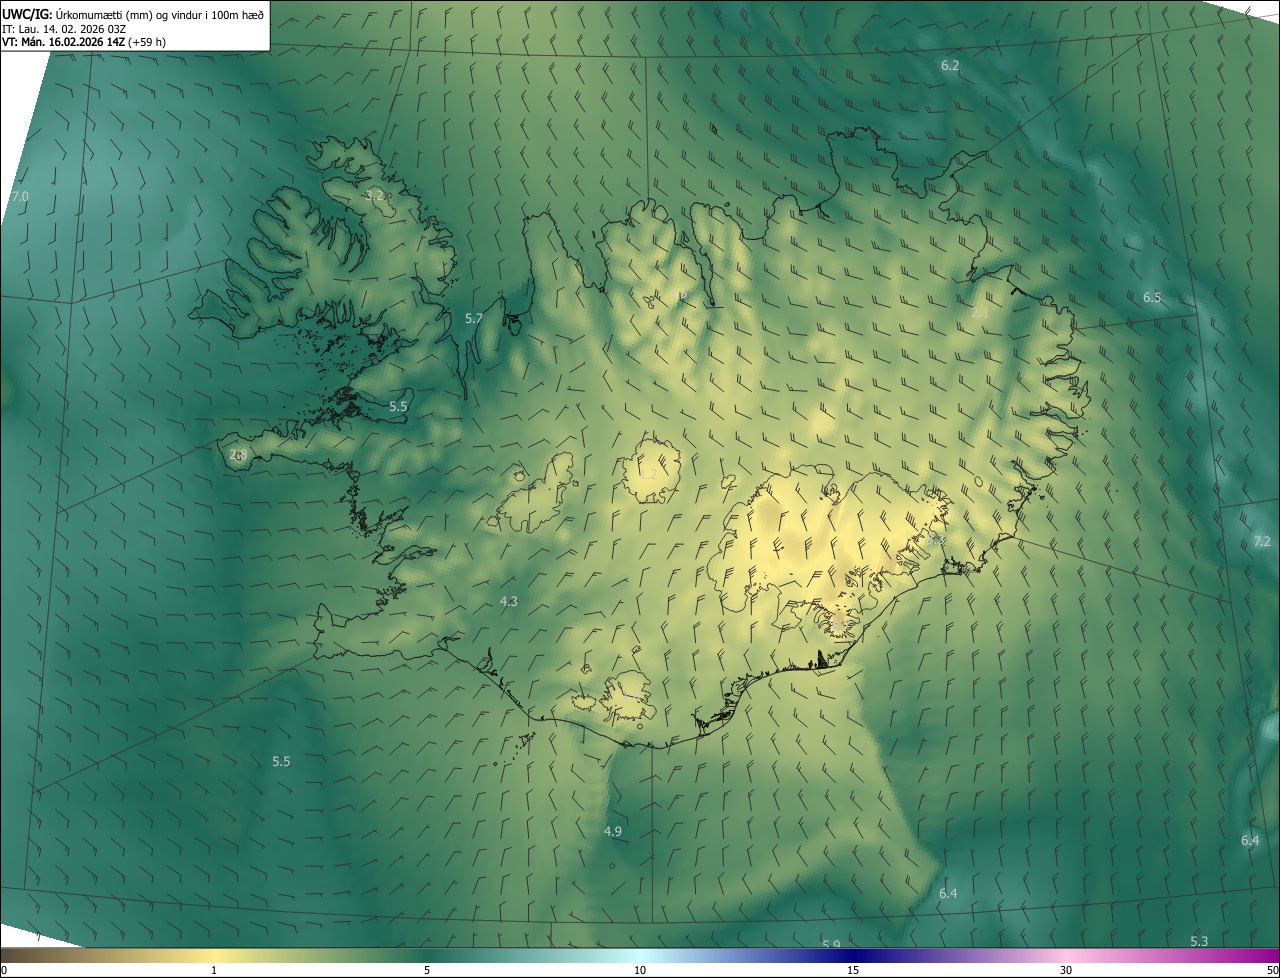Click the 1 tick on the color scale

pyautogui.click(x=214, y=970)
